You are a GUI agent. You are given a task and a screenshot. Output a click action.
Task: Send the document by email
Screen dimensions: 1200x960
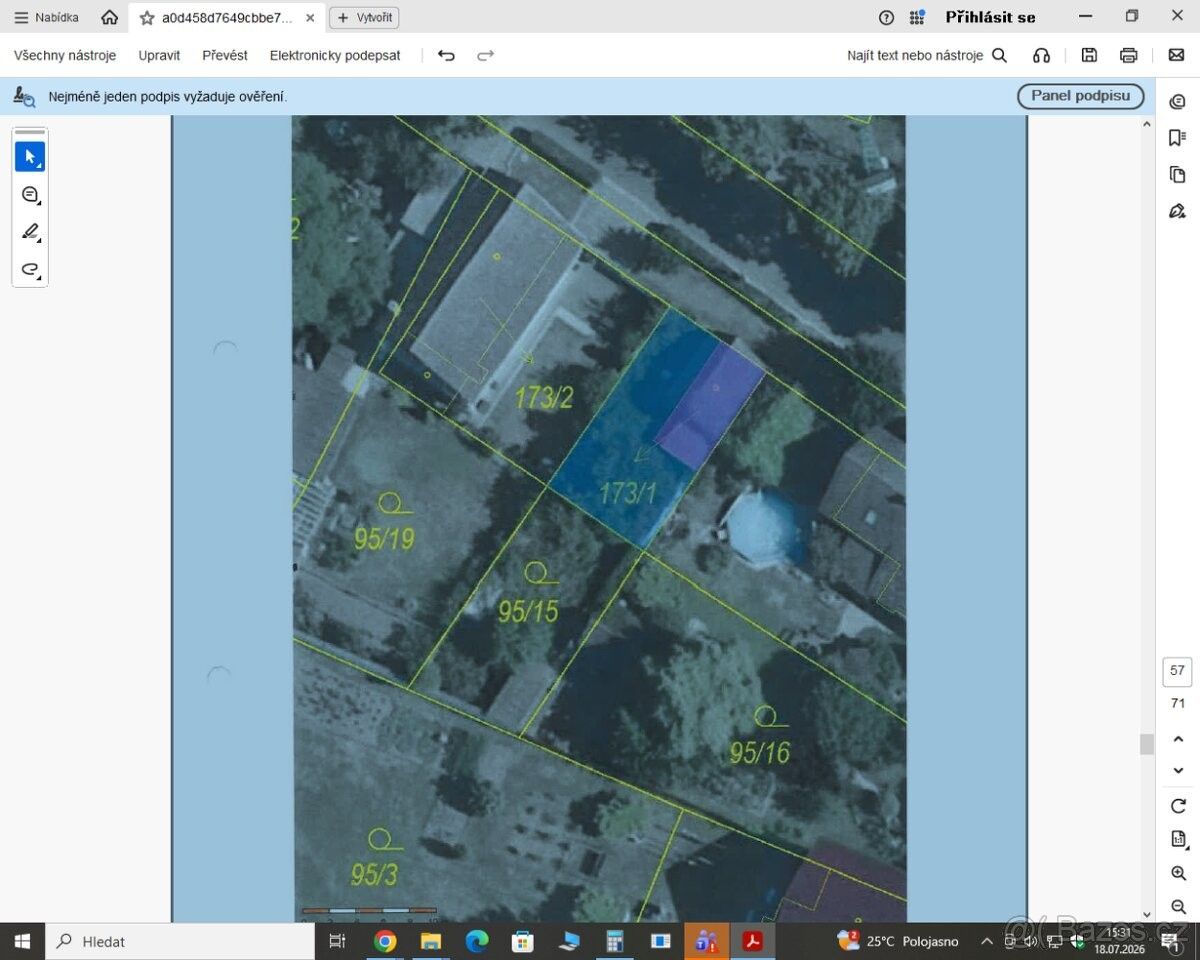(x=1176, y=56)
